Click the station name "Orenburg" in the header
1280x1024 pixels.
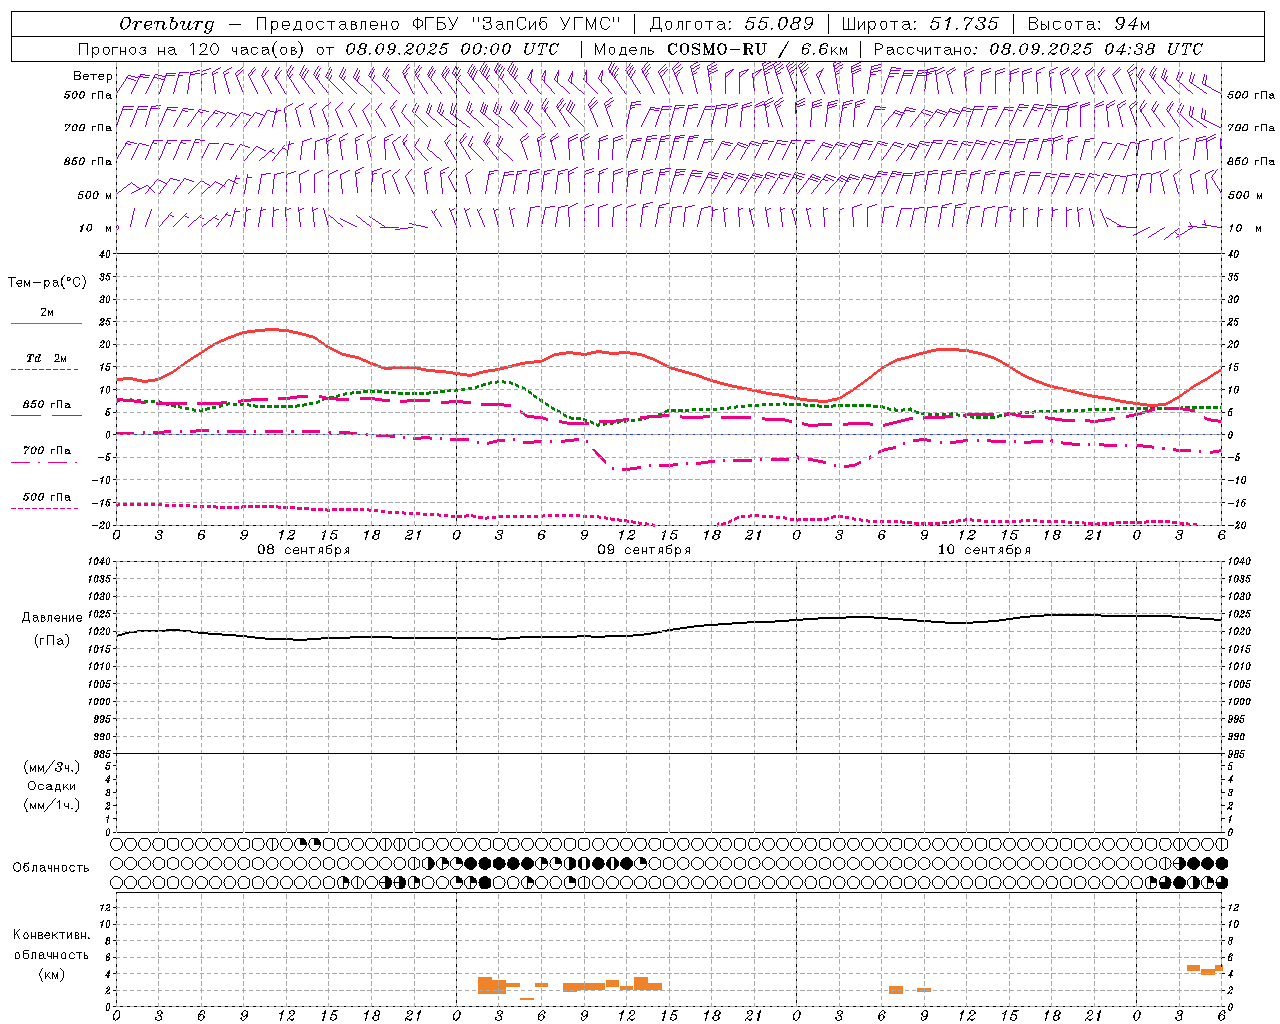166,24
